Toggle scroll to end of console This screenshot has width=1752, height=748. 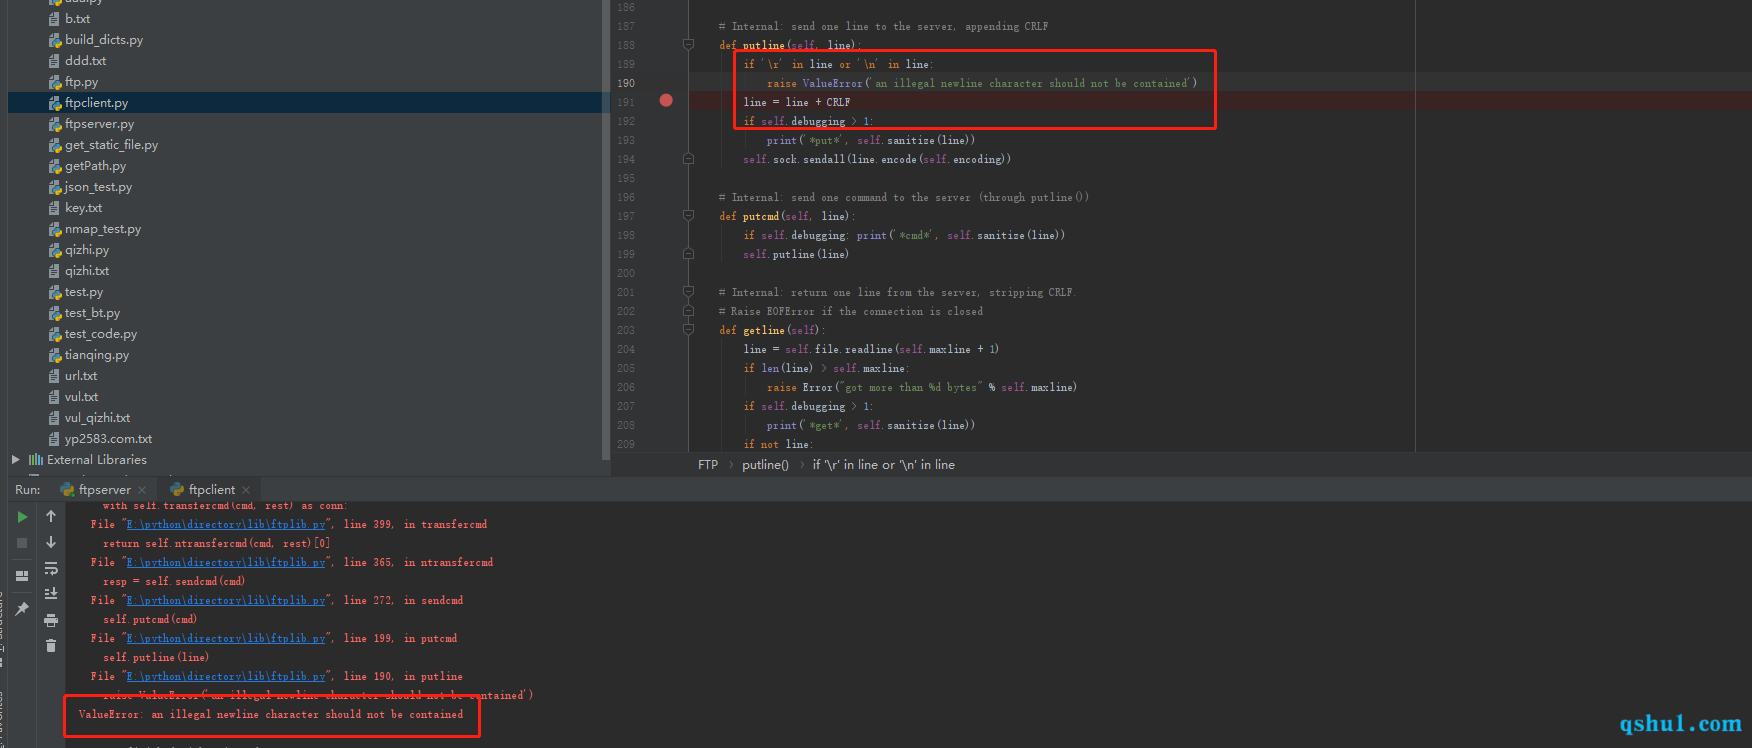[x=51, y=594]
